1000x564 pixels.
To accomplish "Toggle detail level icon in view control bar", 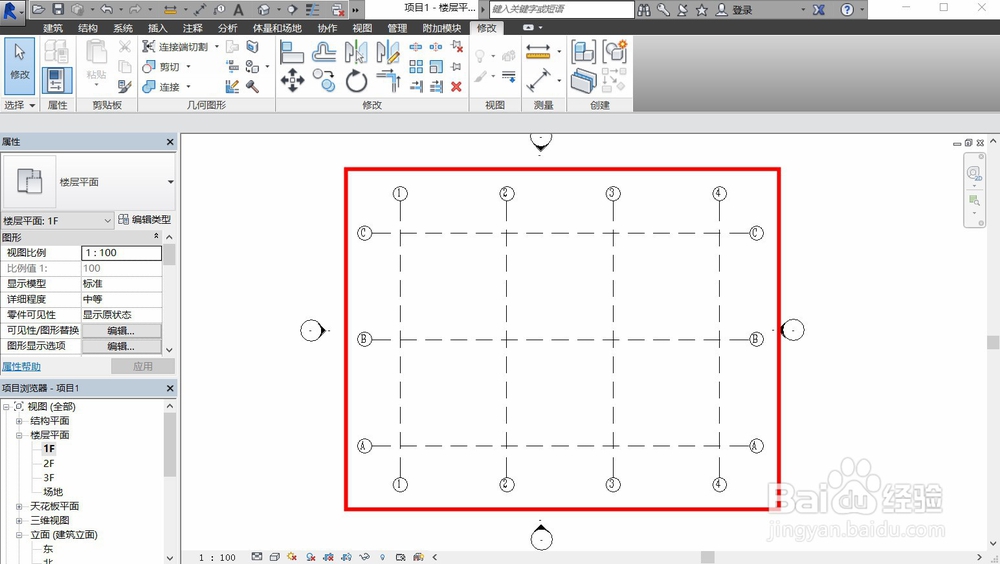I will [256, 557].
